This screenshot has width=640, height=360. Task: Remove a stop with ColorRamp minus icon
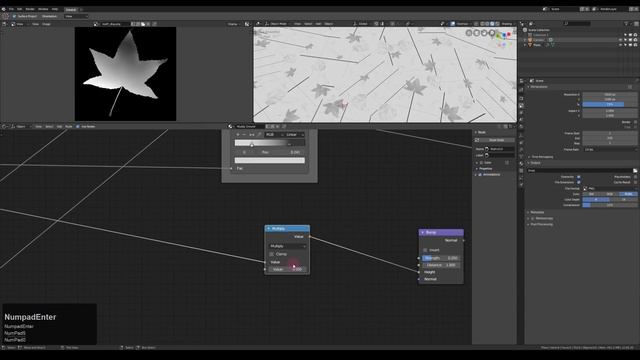[244, 135]
